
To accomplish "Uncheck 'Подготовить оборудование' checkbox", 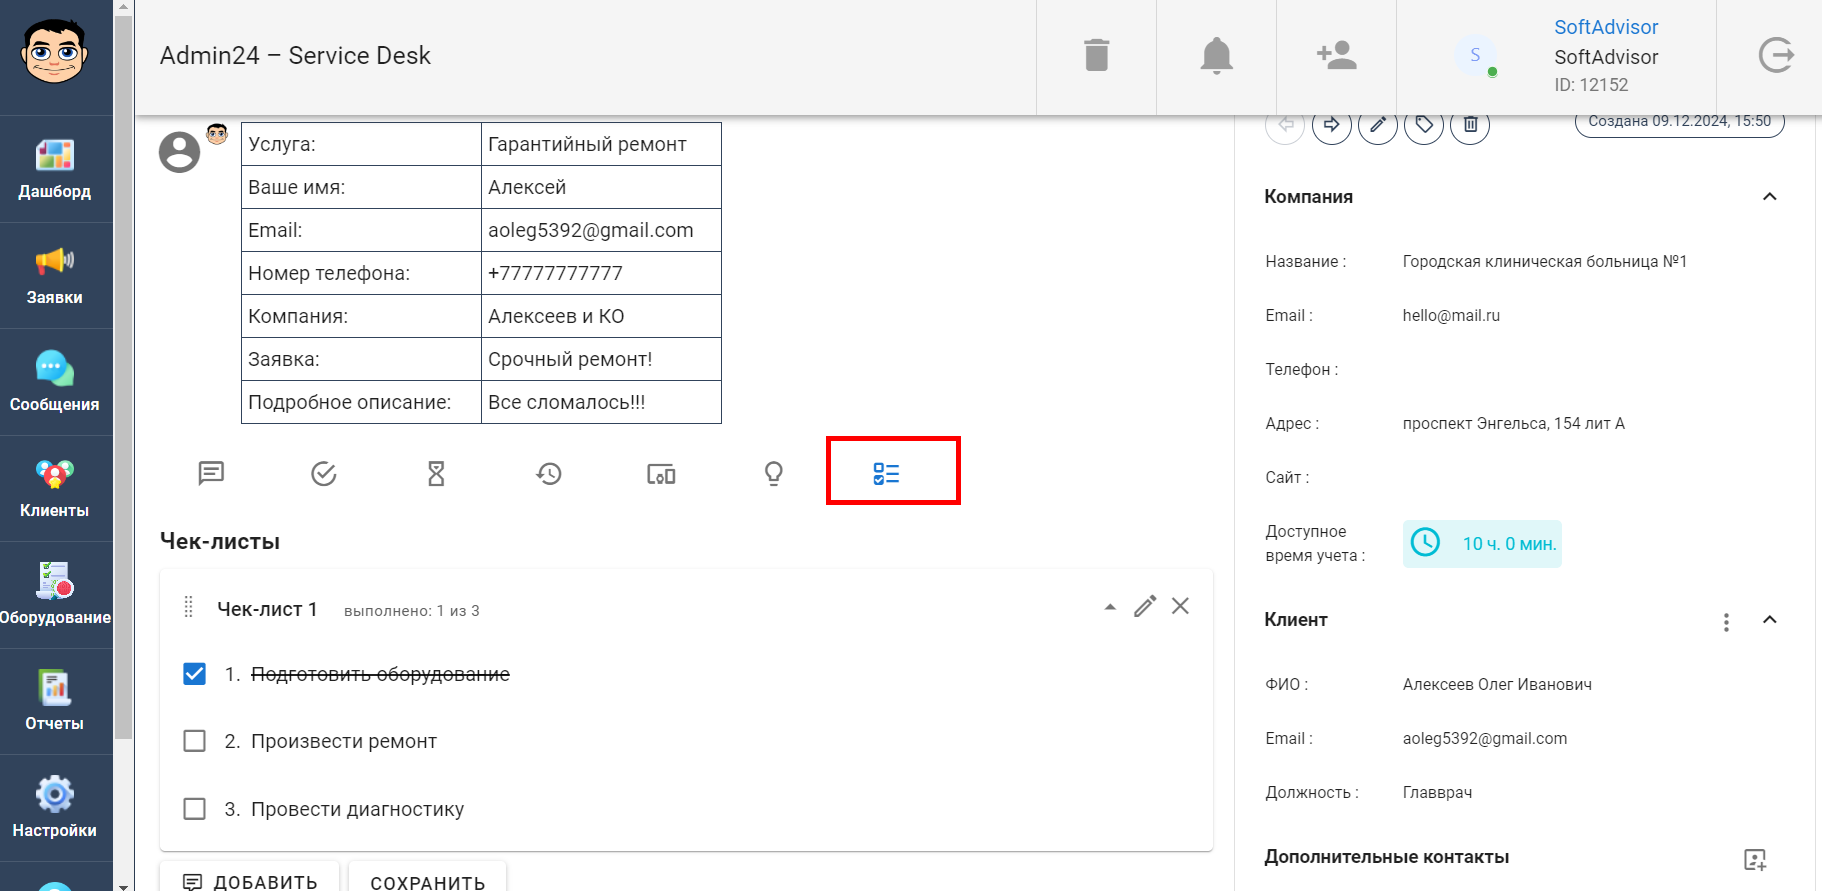I will point(195,674).
